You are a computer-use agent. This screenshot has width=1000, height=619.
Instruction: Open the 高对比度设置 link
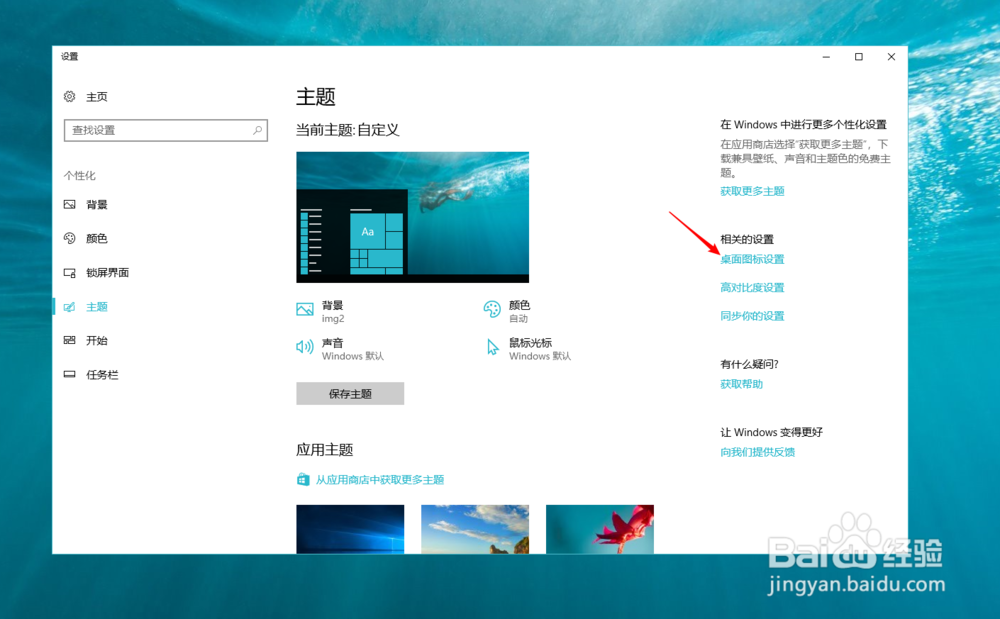[x=752, y=288]
